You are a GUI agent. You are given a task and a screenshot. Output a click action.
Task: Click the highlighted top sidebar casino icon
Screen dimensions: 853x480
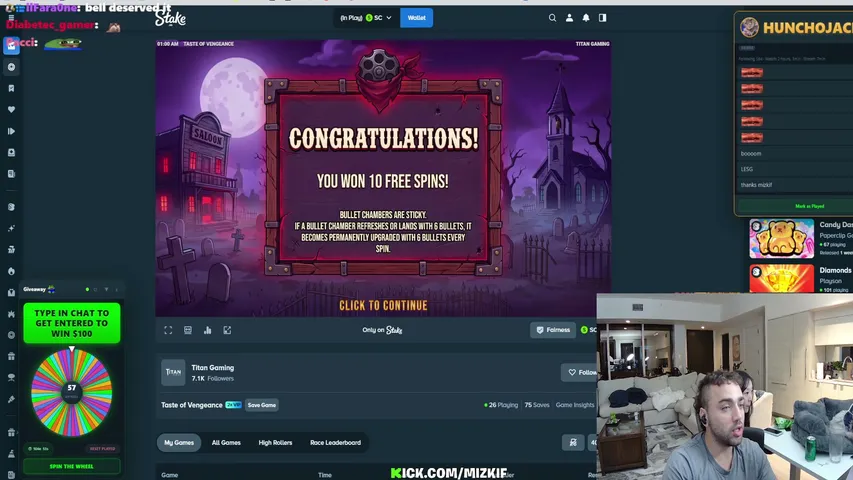point(11,46)
